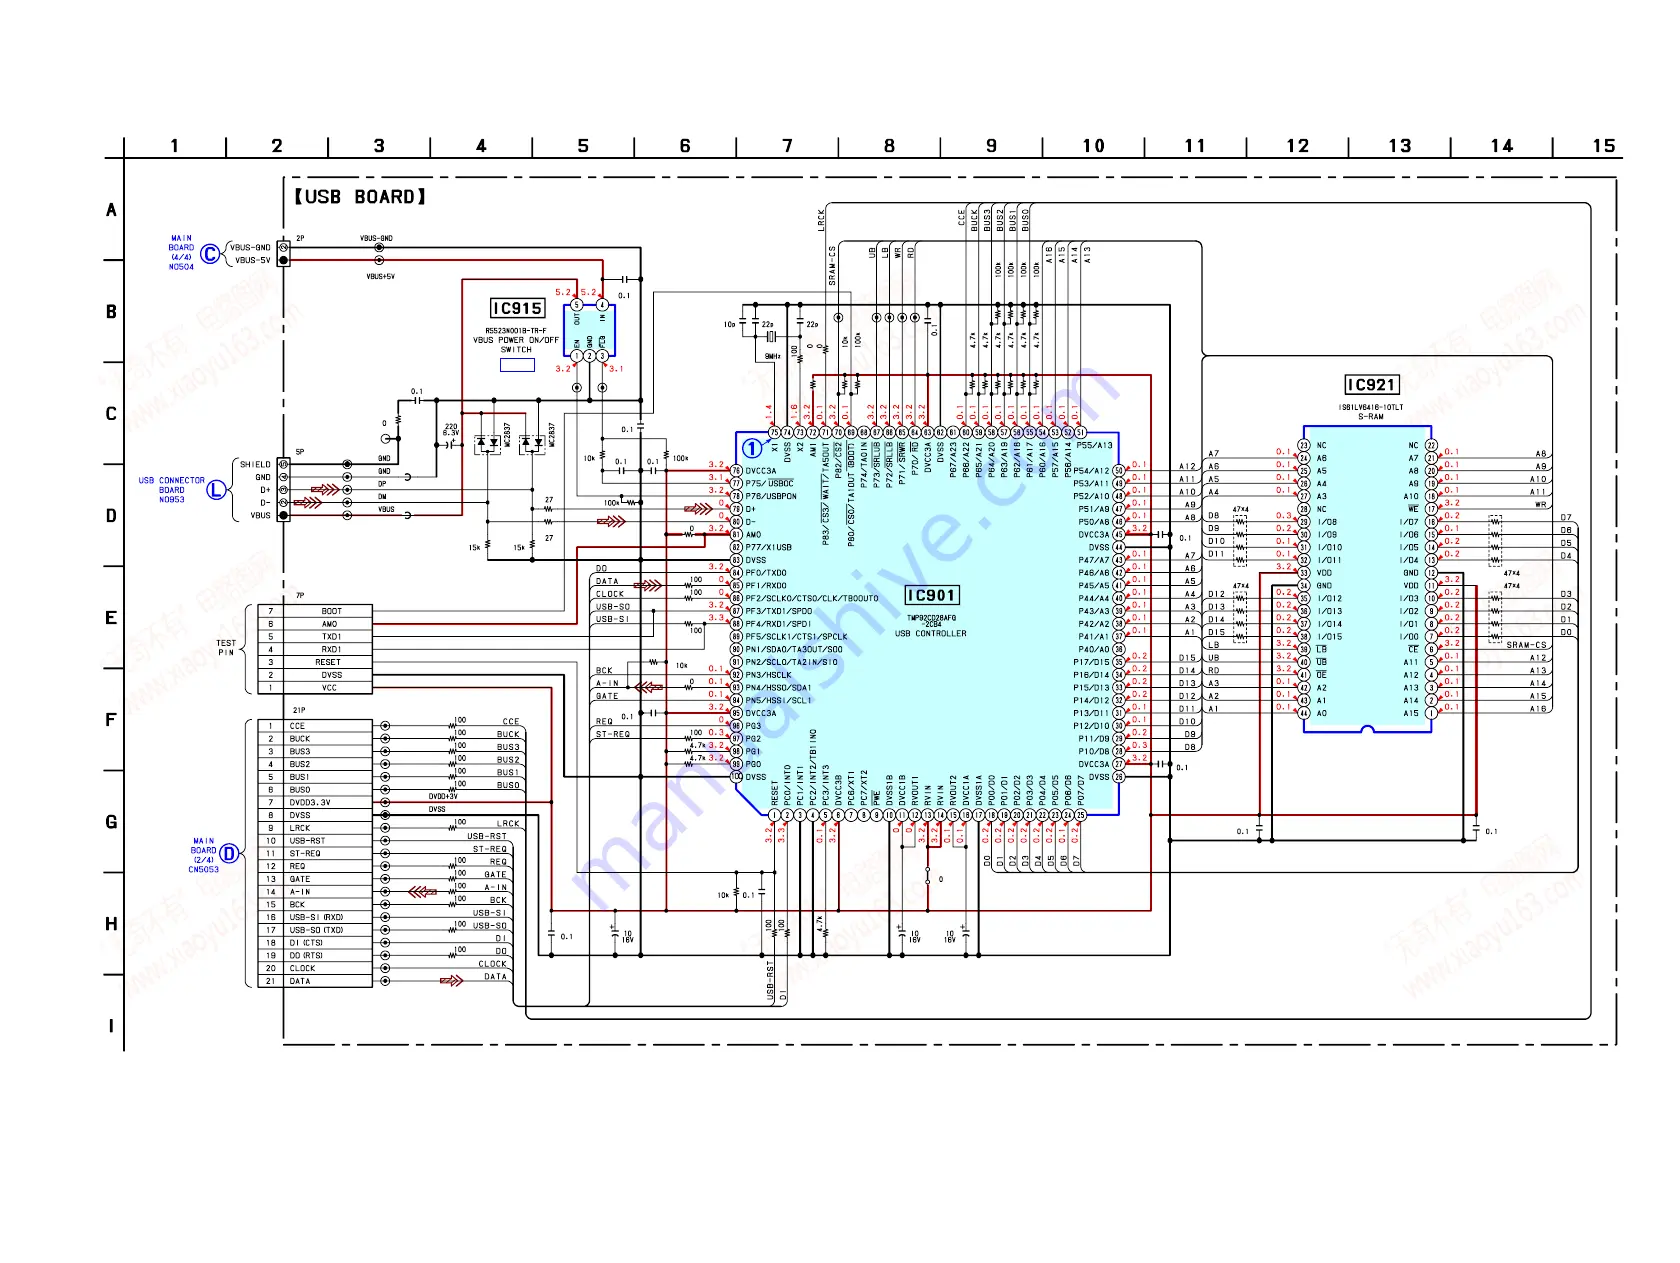Click column number 15 in the top ruler
Image resolution: width=1680 pixels, height=1263 pixels.
(1604, 146)
